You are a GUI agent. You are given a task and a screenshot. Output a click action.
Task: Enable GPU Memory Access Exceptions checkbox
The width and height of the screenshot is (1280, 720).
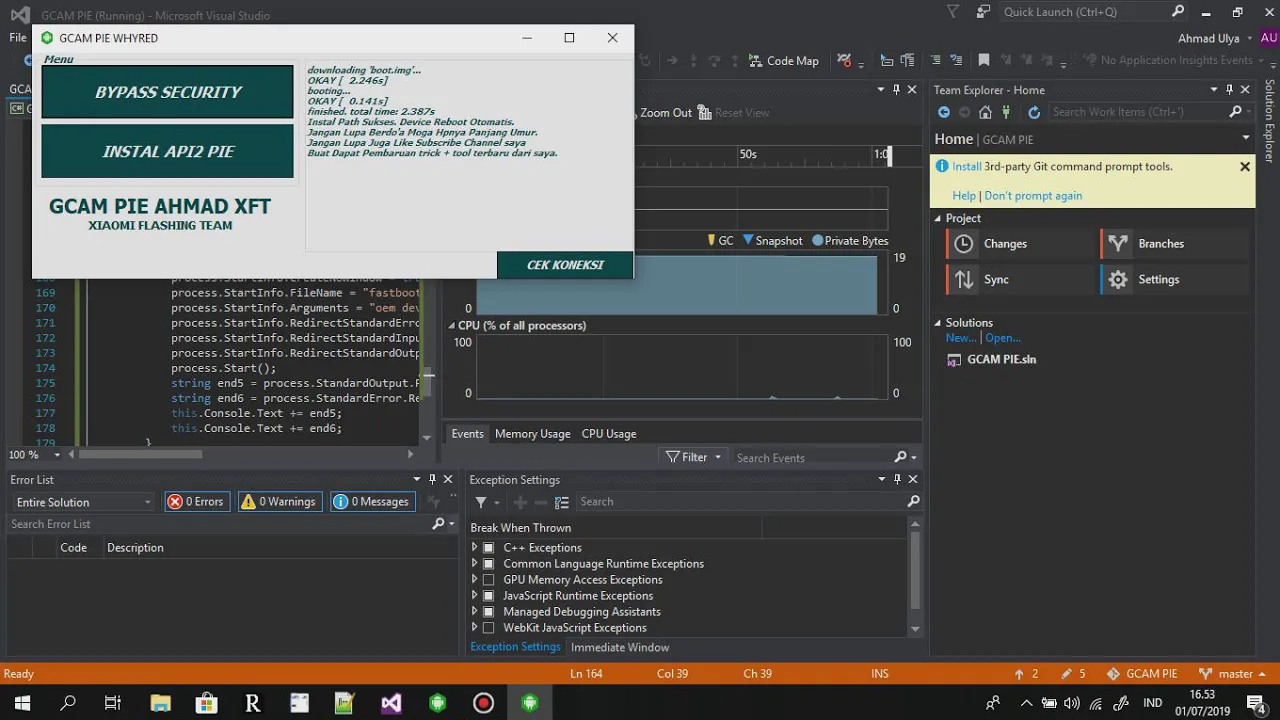tap(488, 580)
